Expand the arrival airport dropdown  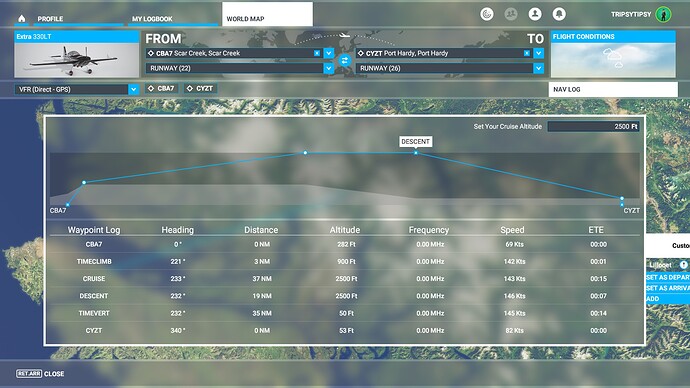point(539,53)
